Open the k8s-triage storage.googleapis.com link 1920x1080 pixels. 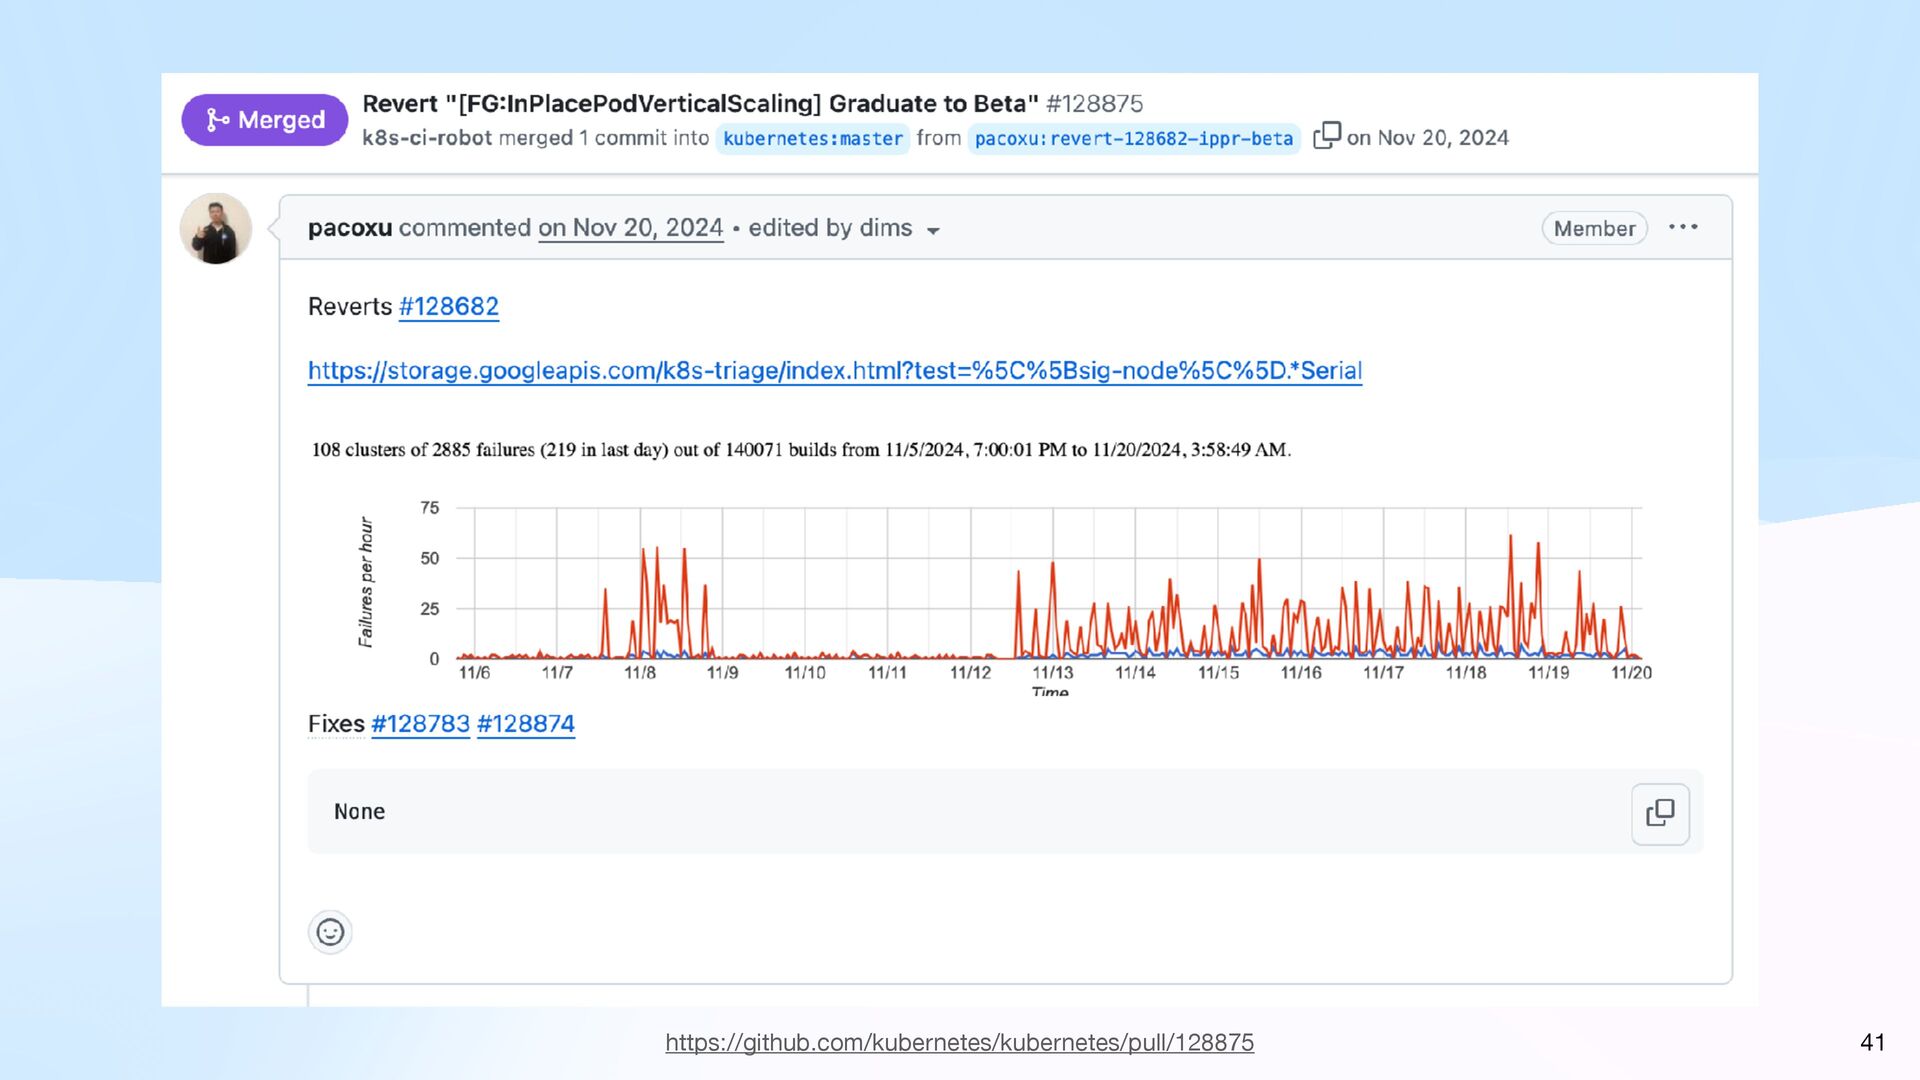coord(835,371)
